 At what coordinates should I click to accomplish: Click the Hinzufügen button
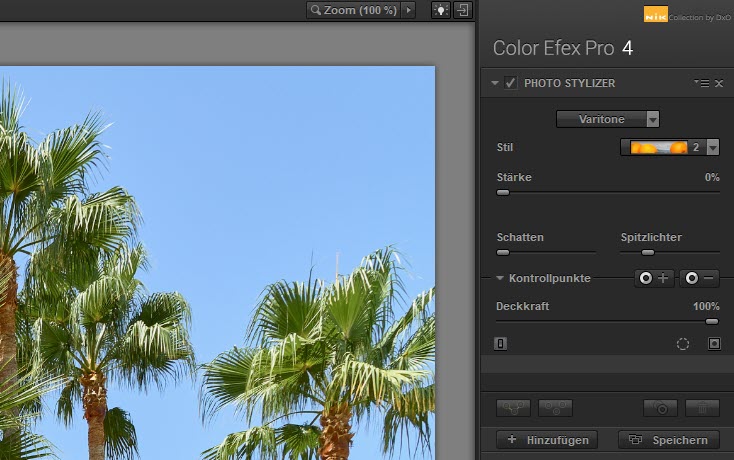547,440
